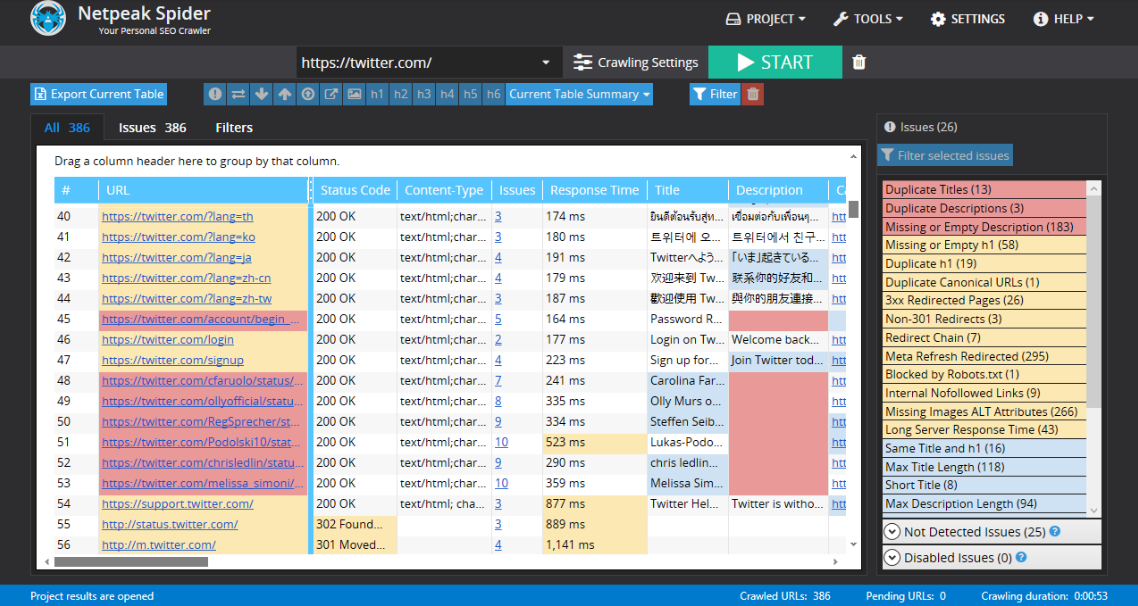The height and width of the screenshot is (606, 1138).
Task: Click Filter selected issues button
Action: pyautogui.click(x=945, y=155)
